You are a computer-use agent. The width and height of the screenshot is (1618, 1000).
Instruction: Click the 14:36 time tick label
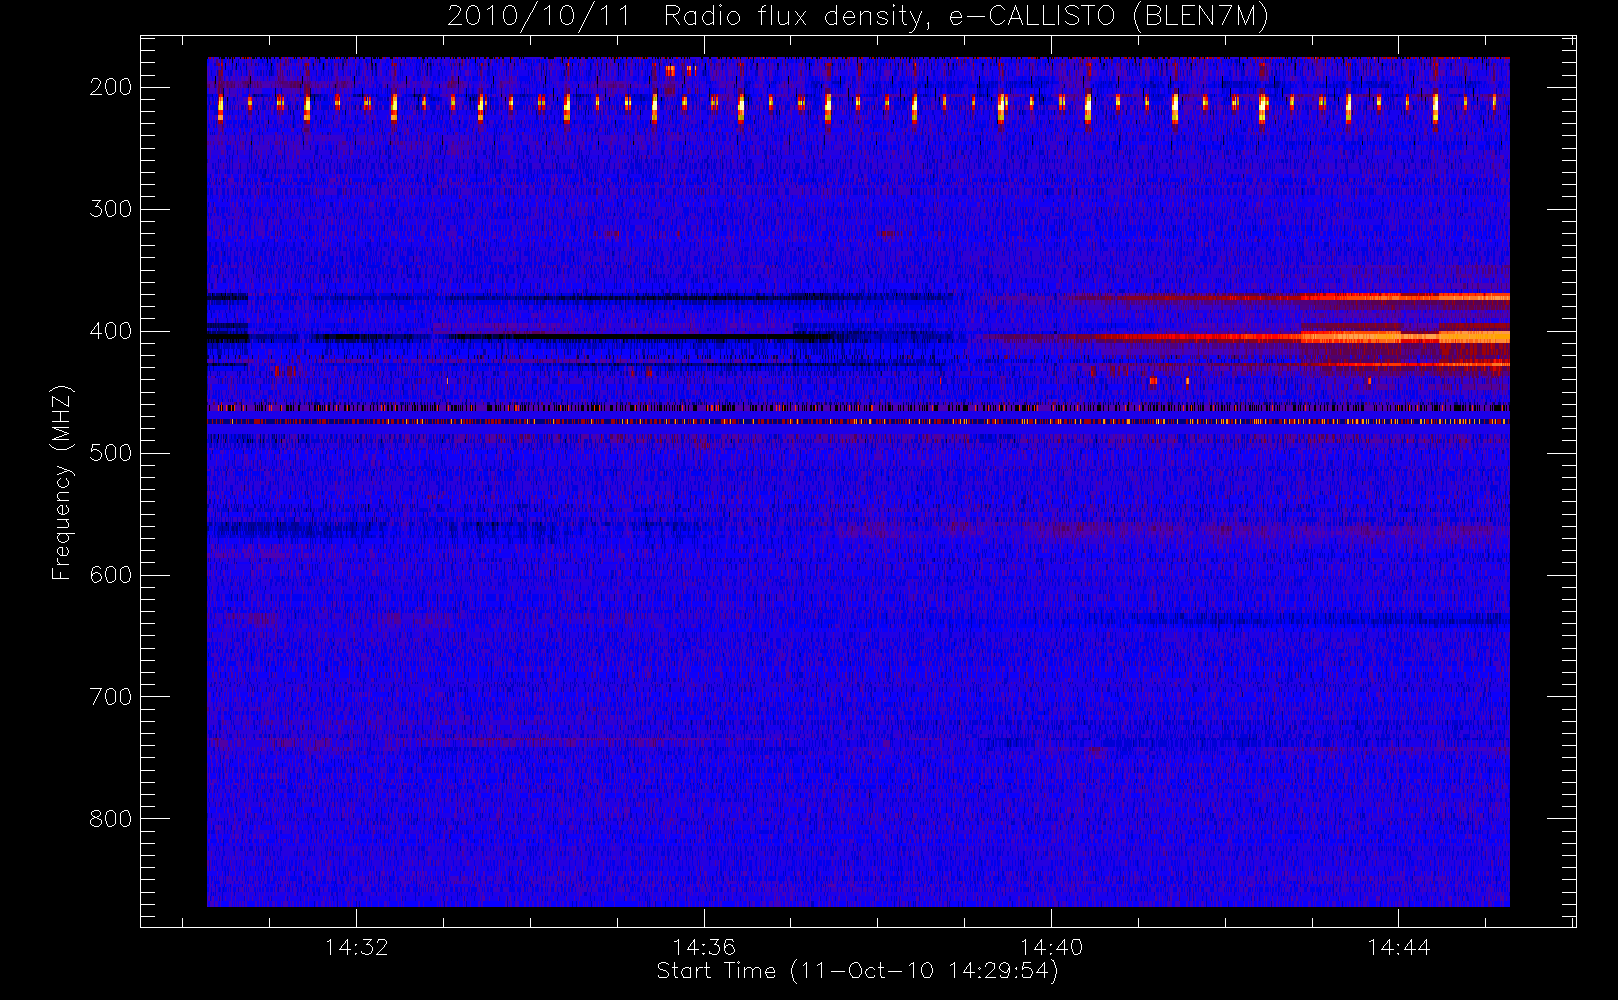tap(704, 947)
